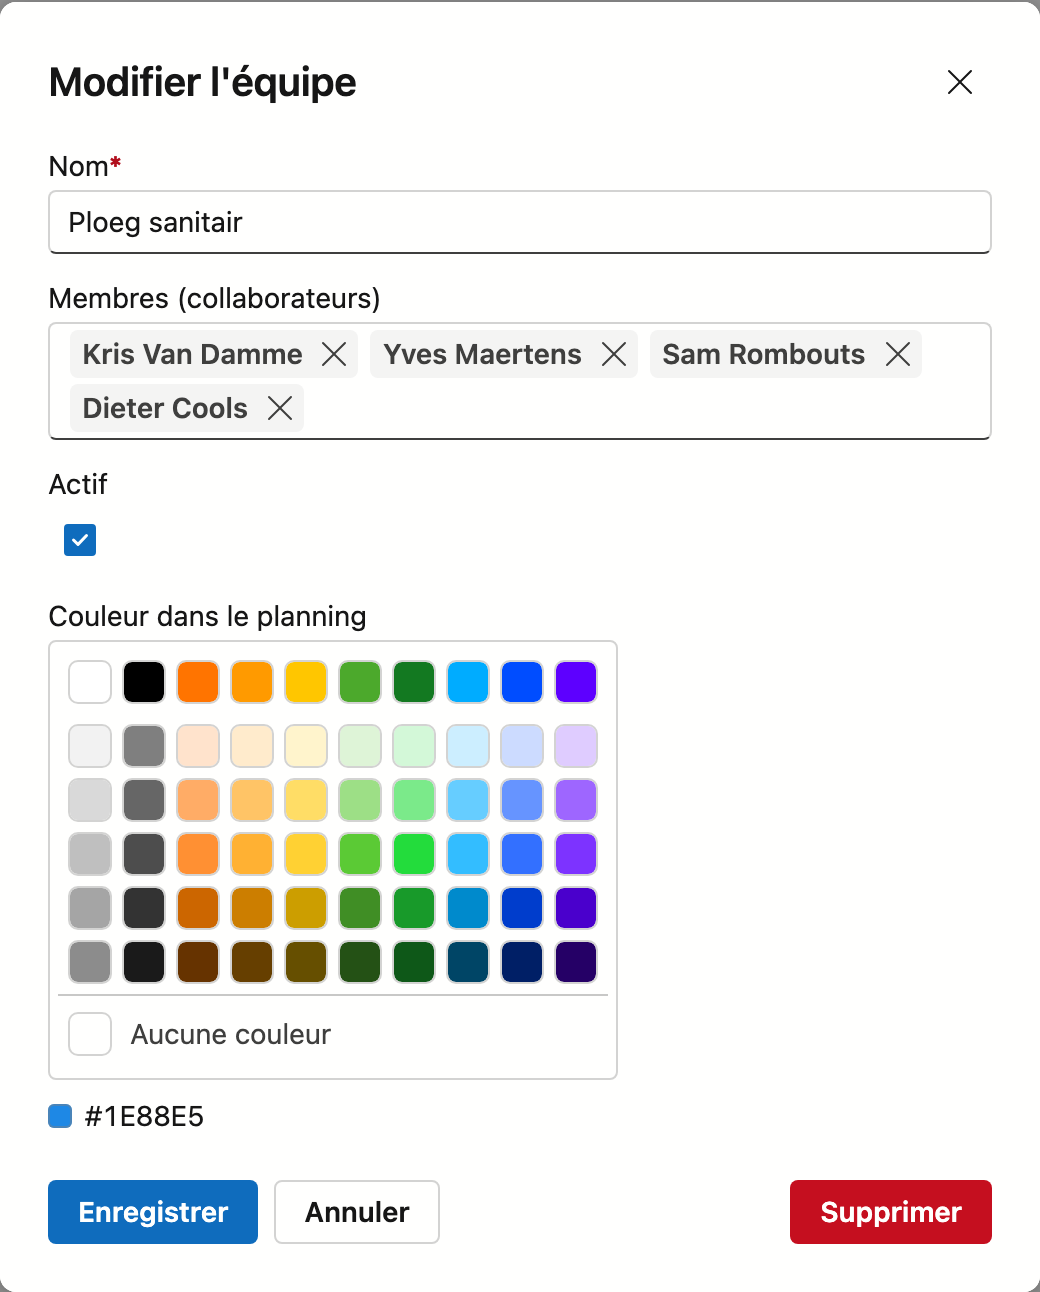Viewport: 1040px width, 1292px height.
Task: Choose the darkest purple swatch in bottom row
Action: (576, 962)
